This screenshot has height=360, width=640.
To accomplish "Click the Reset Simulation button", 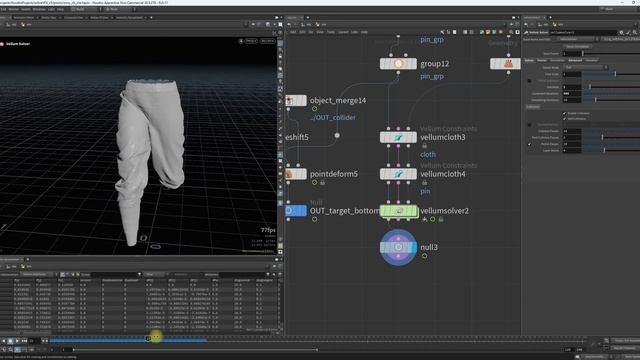I will click(x=577, y=47).
